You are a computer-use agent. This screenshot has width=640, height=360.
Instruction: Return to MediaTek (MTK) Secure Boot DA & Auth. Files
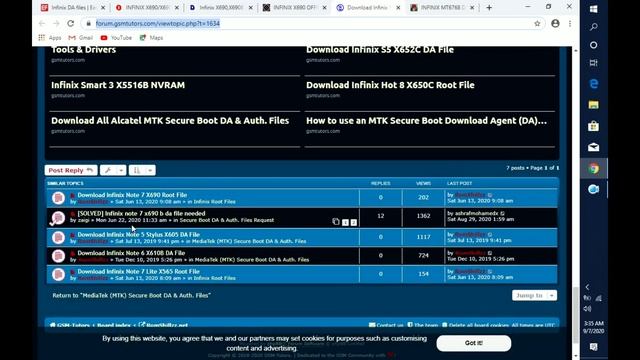tap(131, 295)
